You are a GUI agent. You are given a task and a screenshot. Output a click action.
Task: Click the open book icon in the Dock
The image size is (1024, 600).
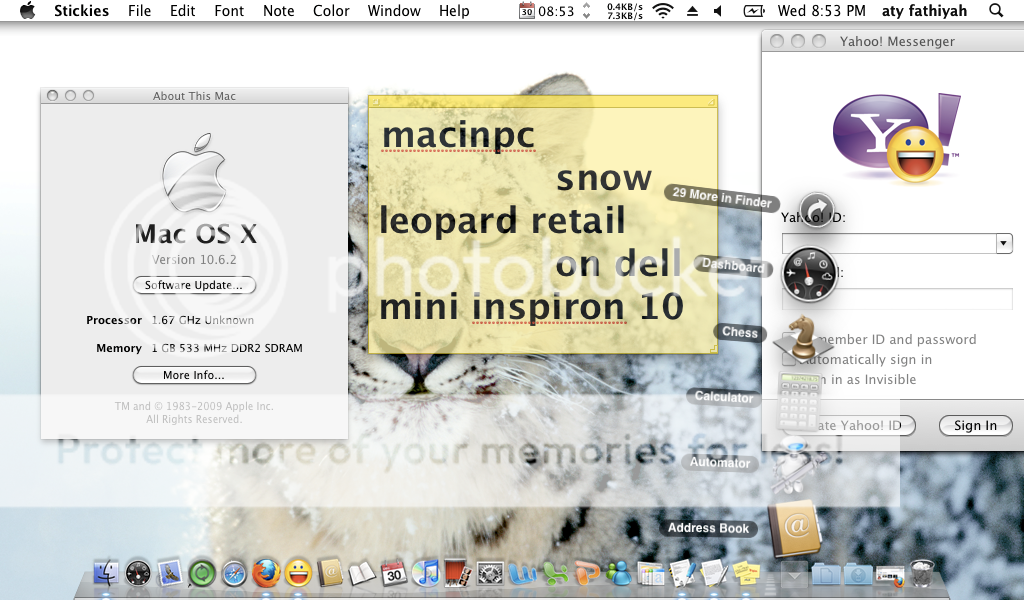coord(362,574)
